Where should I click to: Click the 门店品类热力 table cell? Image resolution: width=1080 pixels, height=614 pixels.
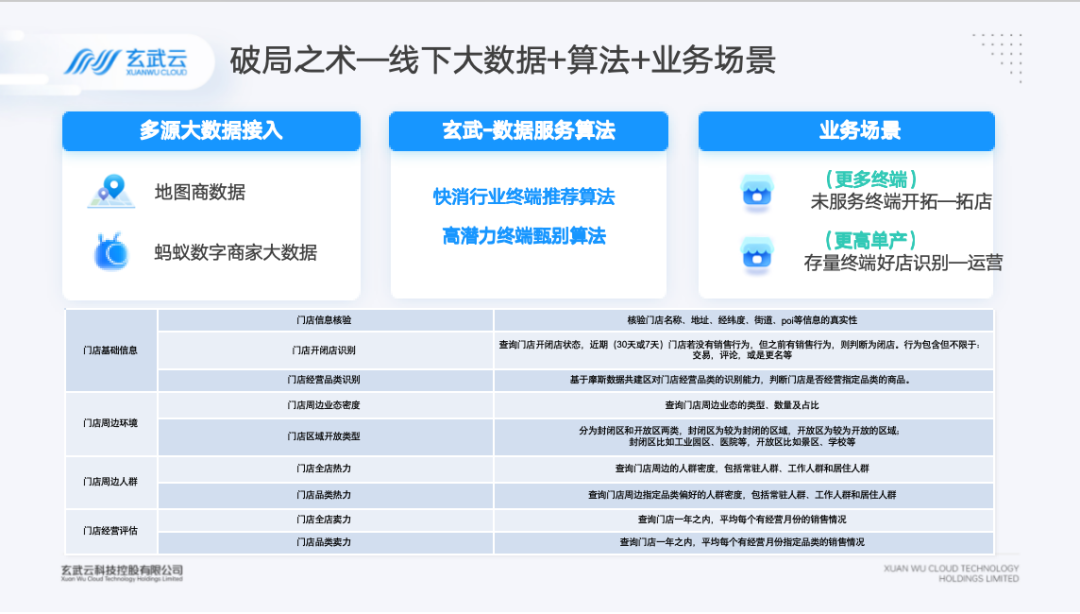[x=325, y=495]
